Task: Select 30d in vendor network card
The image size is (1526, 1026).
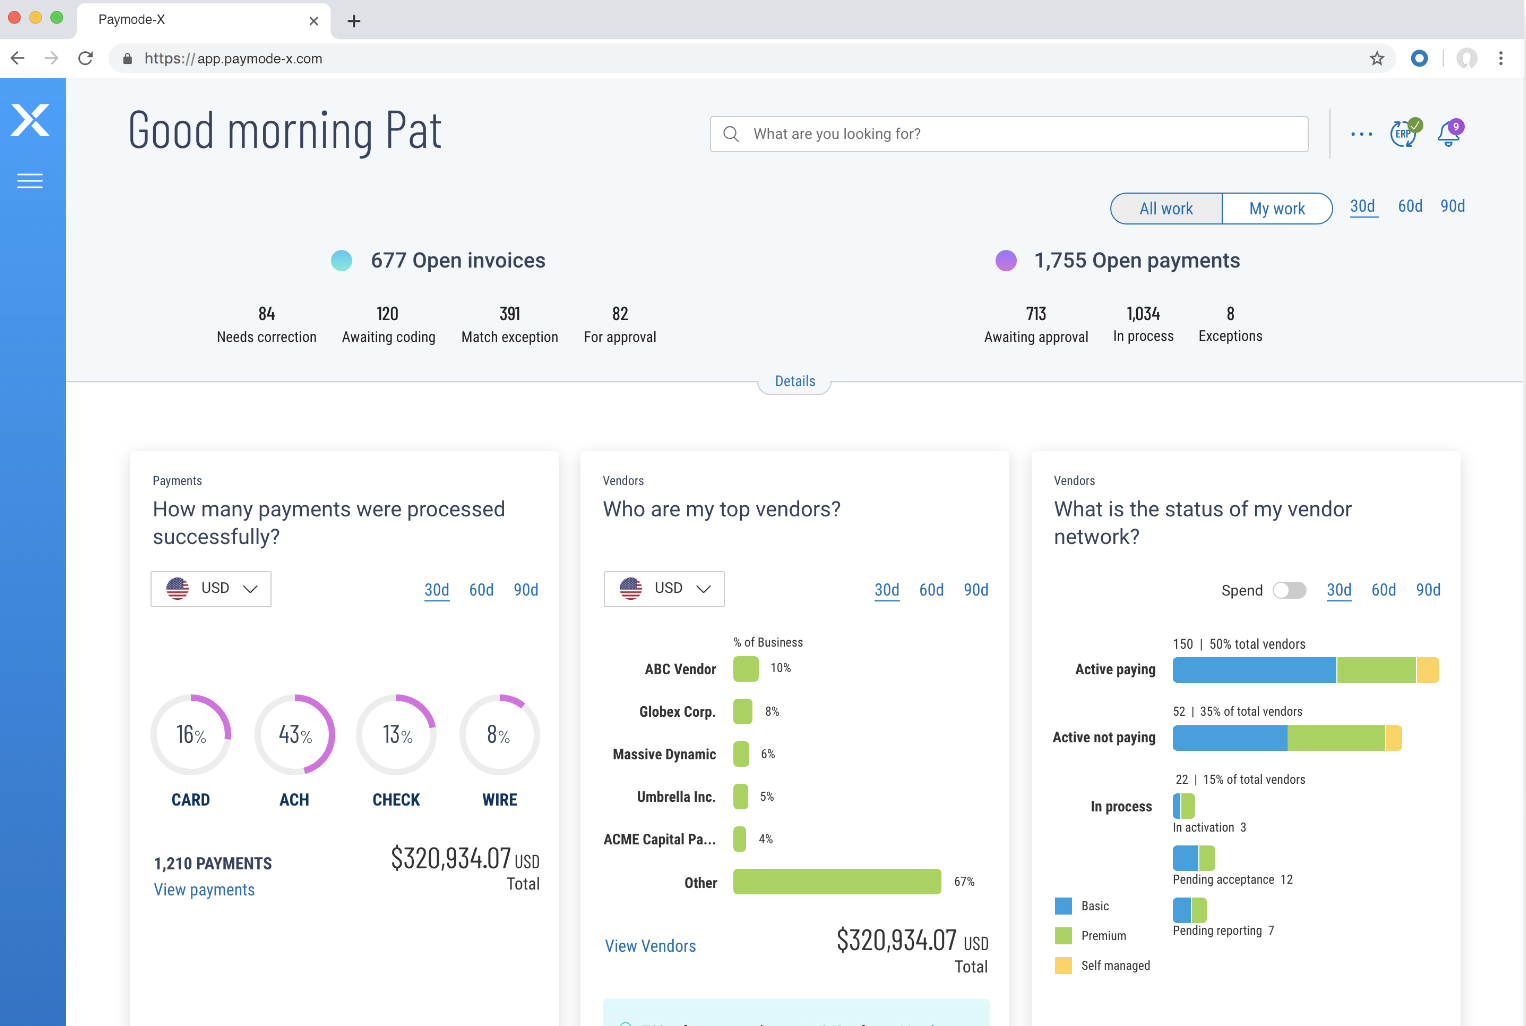Action: [x=1339, y=590]
